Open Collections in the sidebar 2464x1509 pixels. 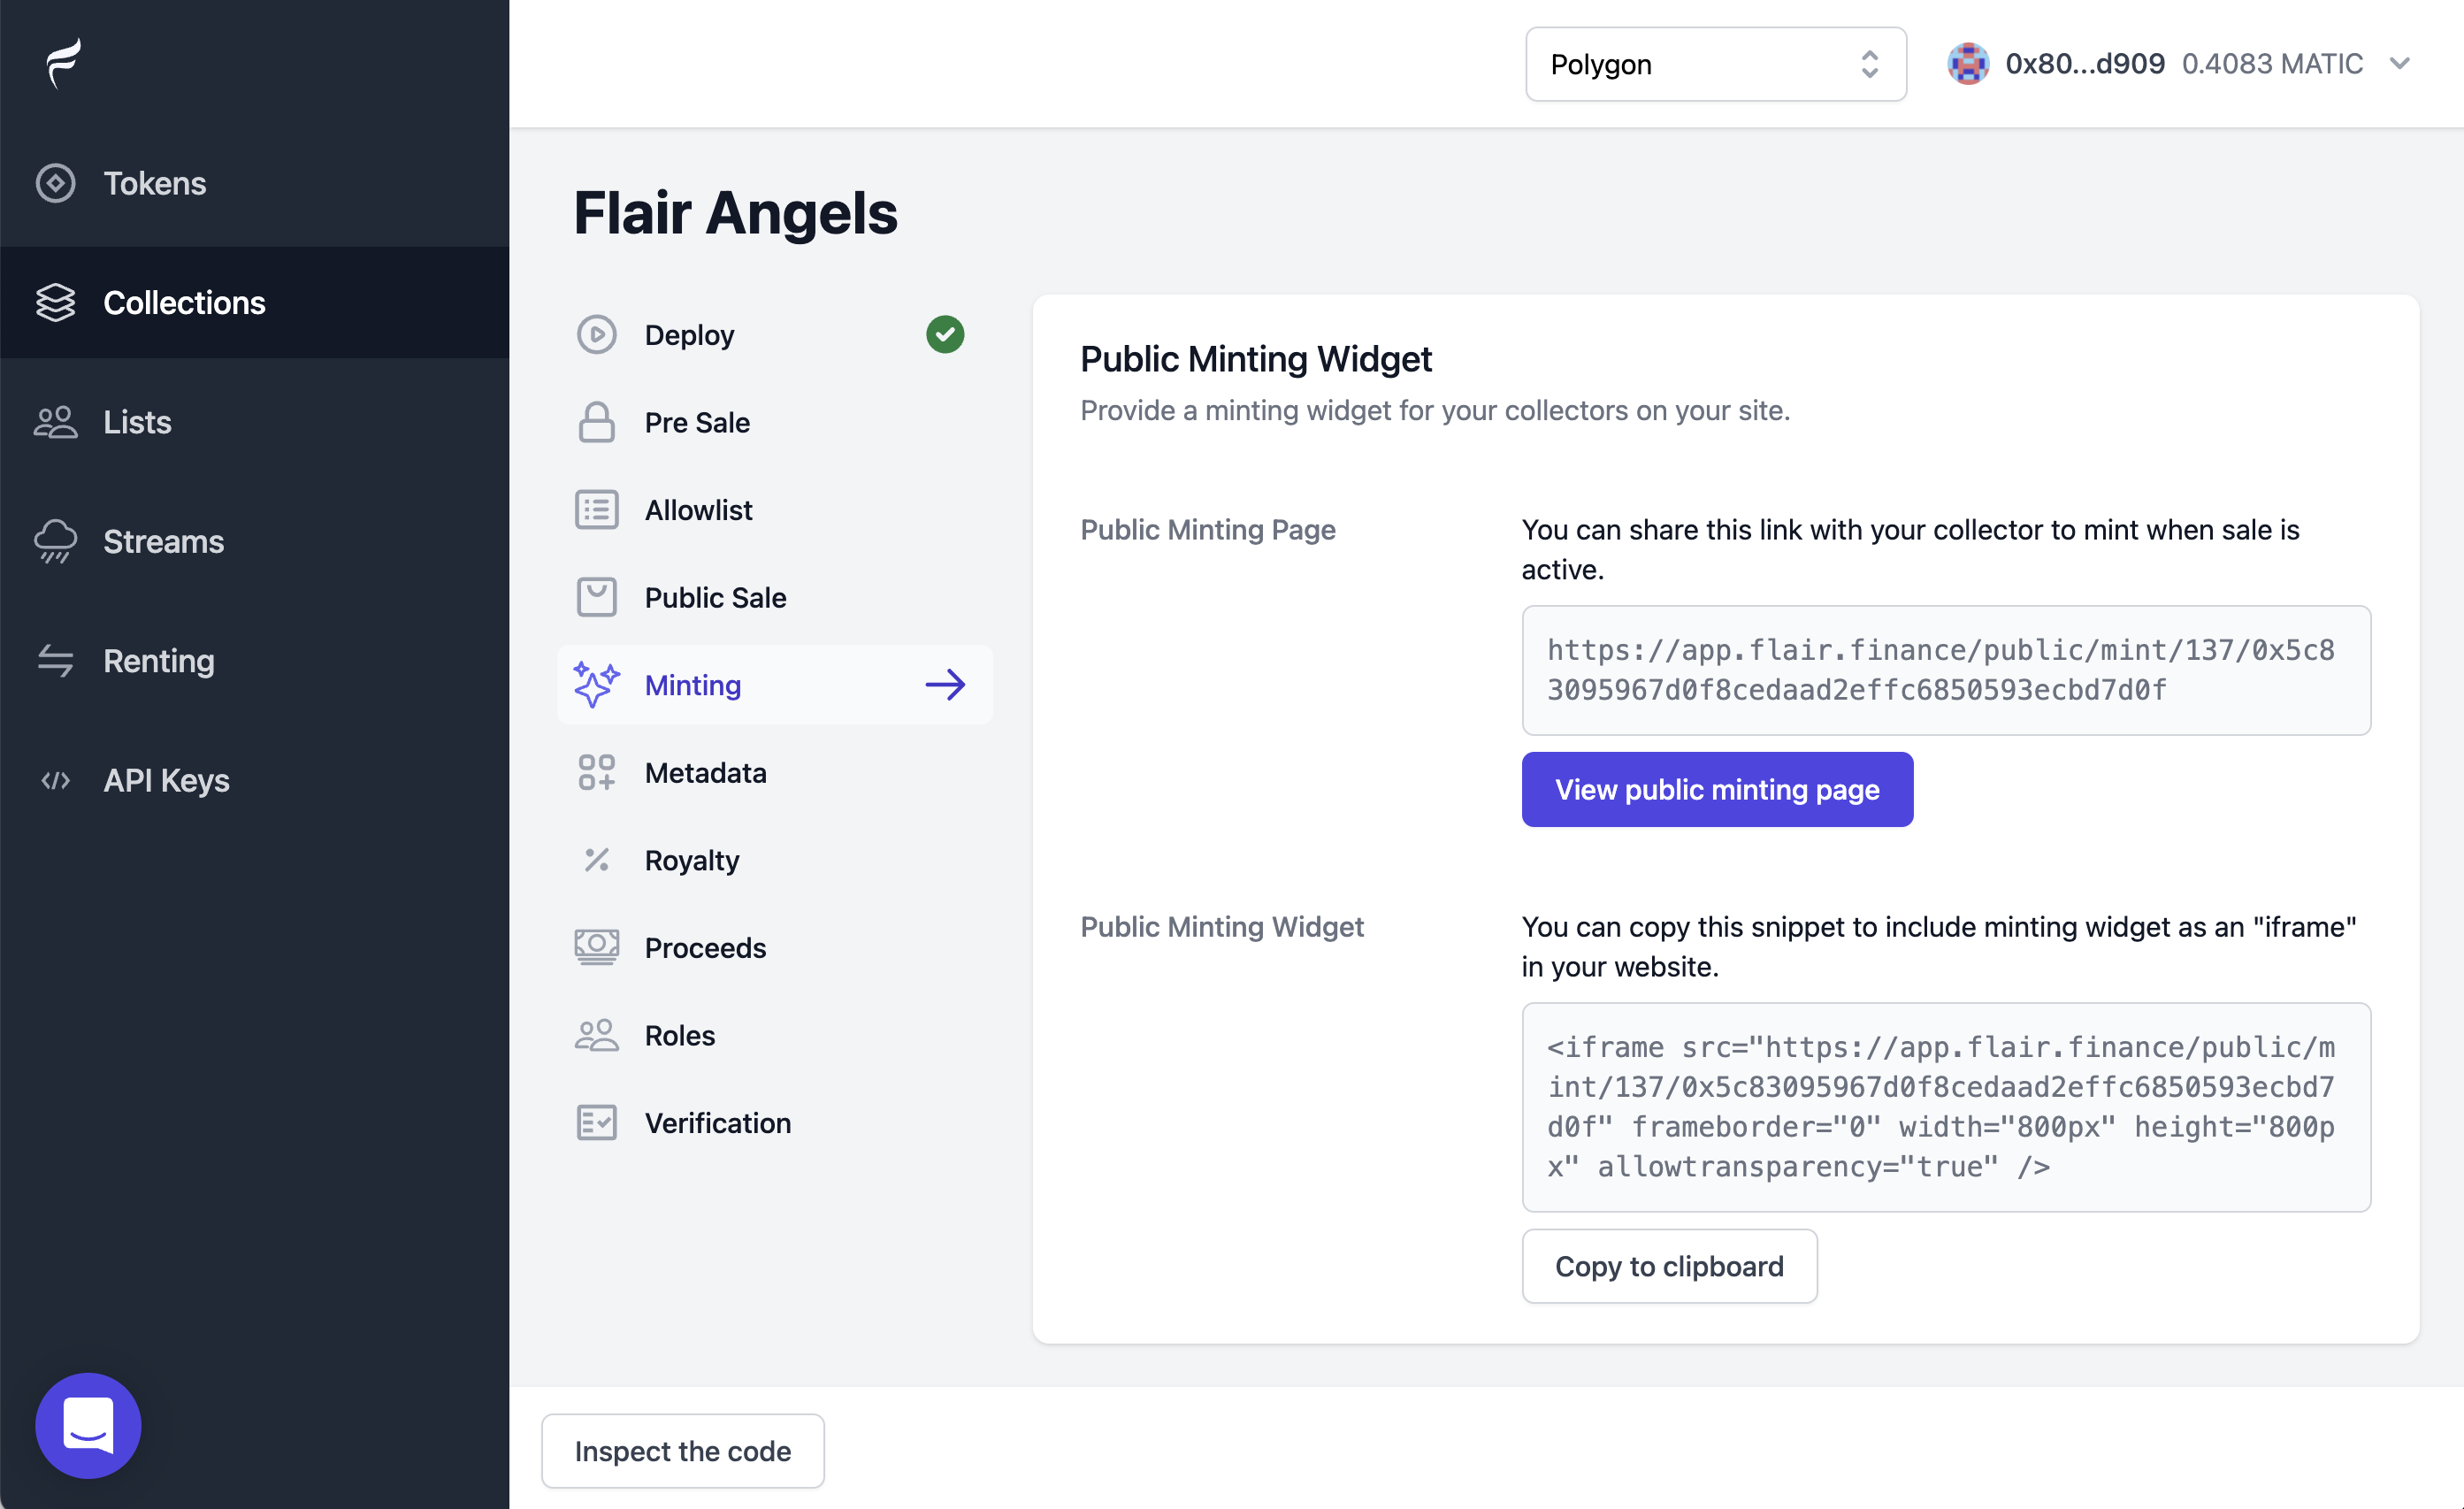click(x=254, y=302)
